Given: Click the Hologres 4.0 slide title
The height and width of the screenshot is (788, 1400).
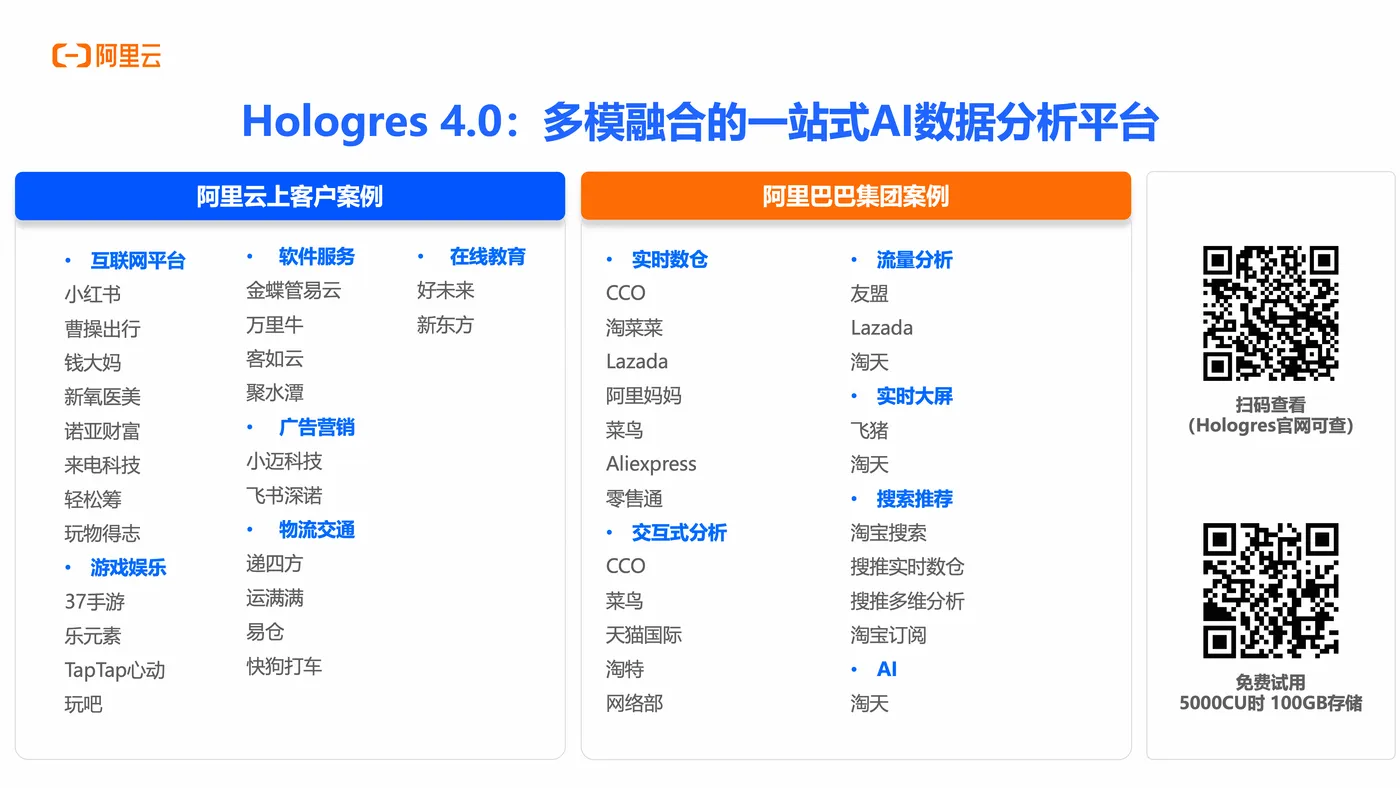Looking at the screenshot, I should click(700, 123).
